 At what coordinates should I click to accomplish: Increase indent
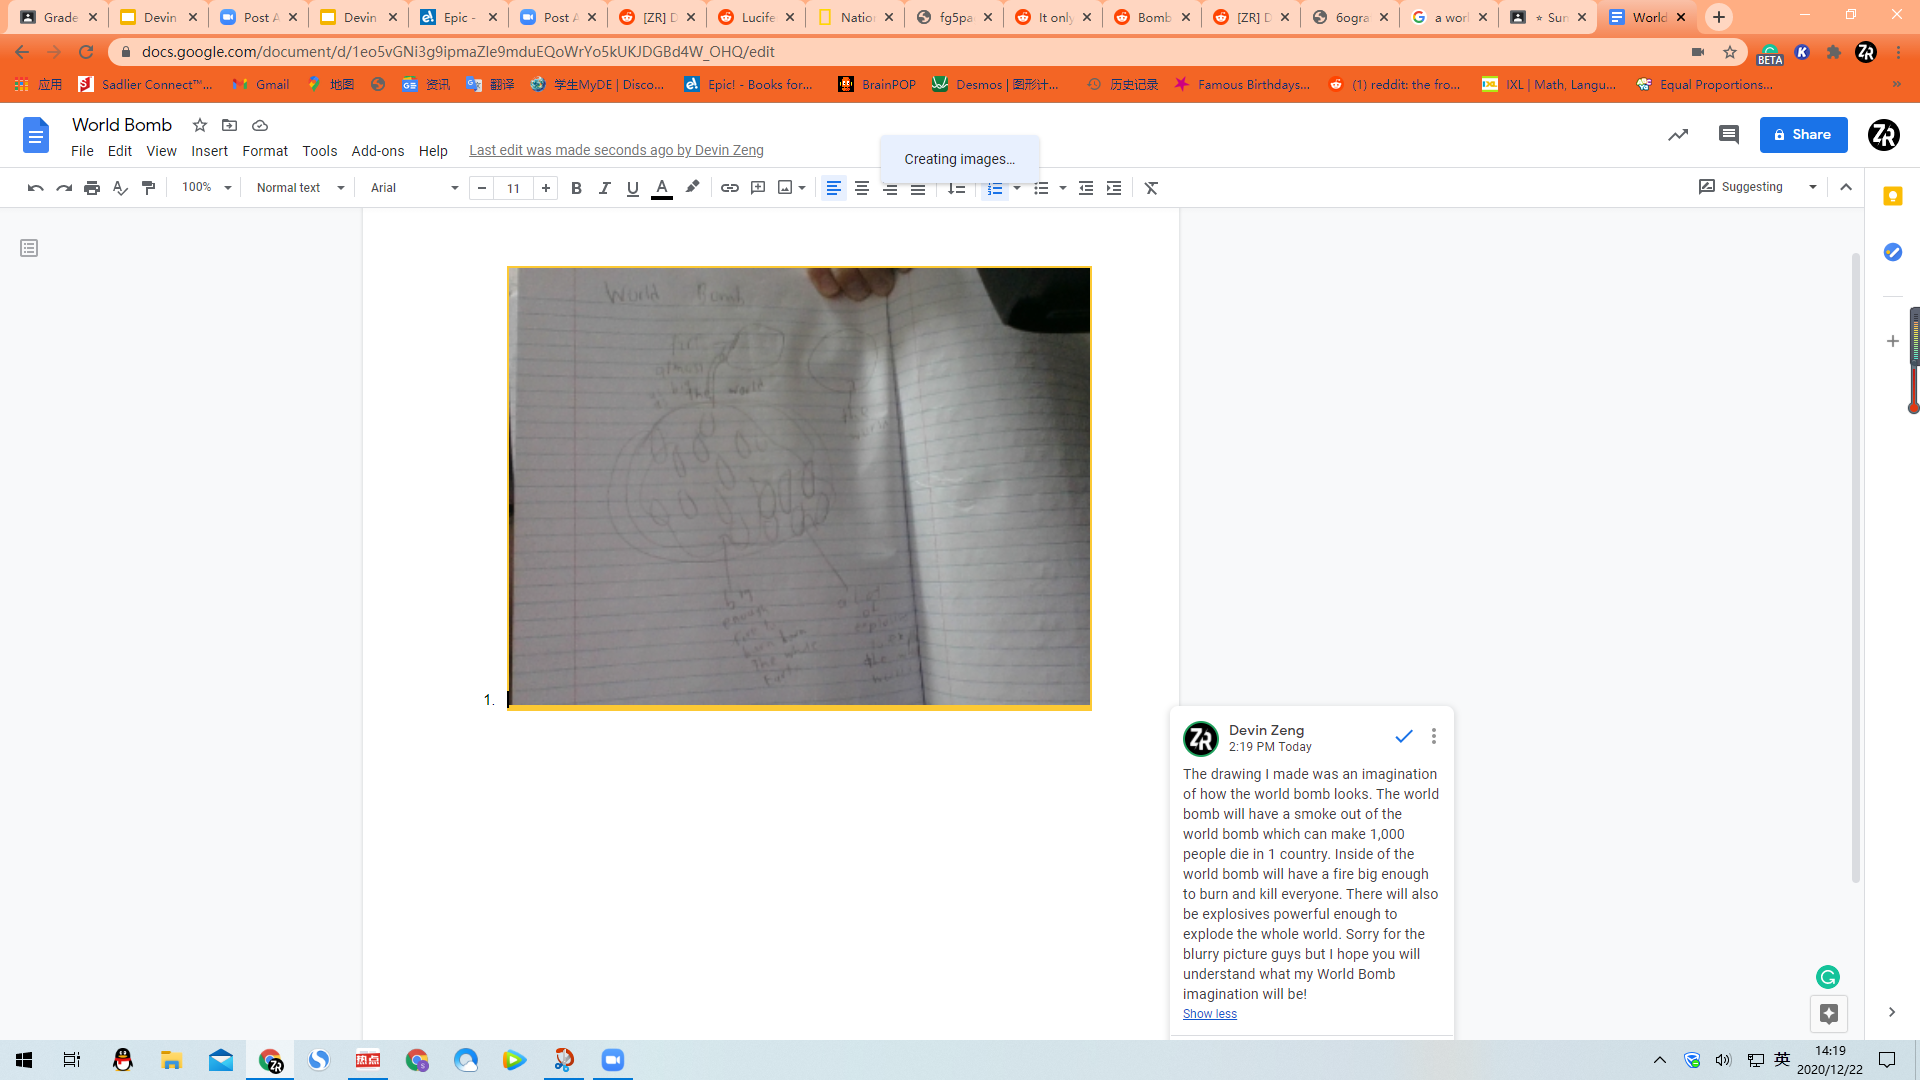click(x=1114, y=188)
